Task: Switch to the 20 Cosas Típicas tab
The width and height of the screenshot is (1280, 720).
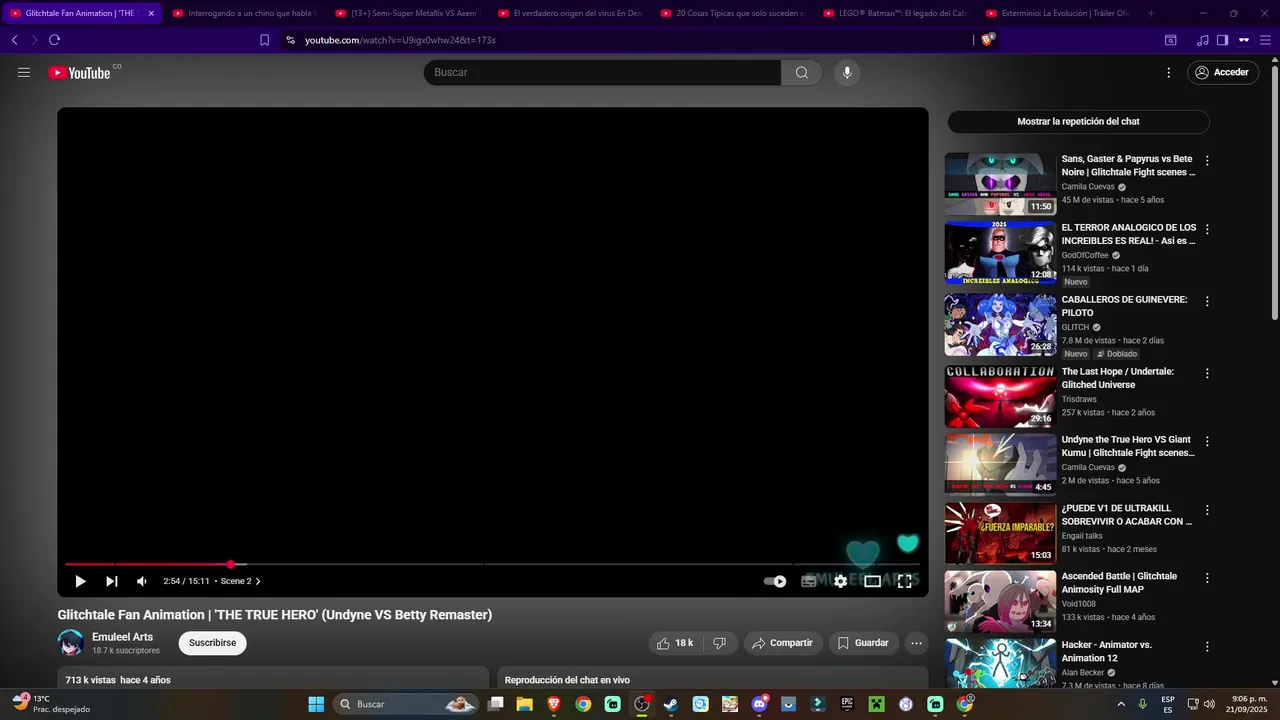Action: click(731, 13)
